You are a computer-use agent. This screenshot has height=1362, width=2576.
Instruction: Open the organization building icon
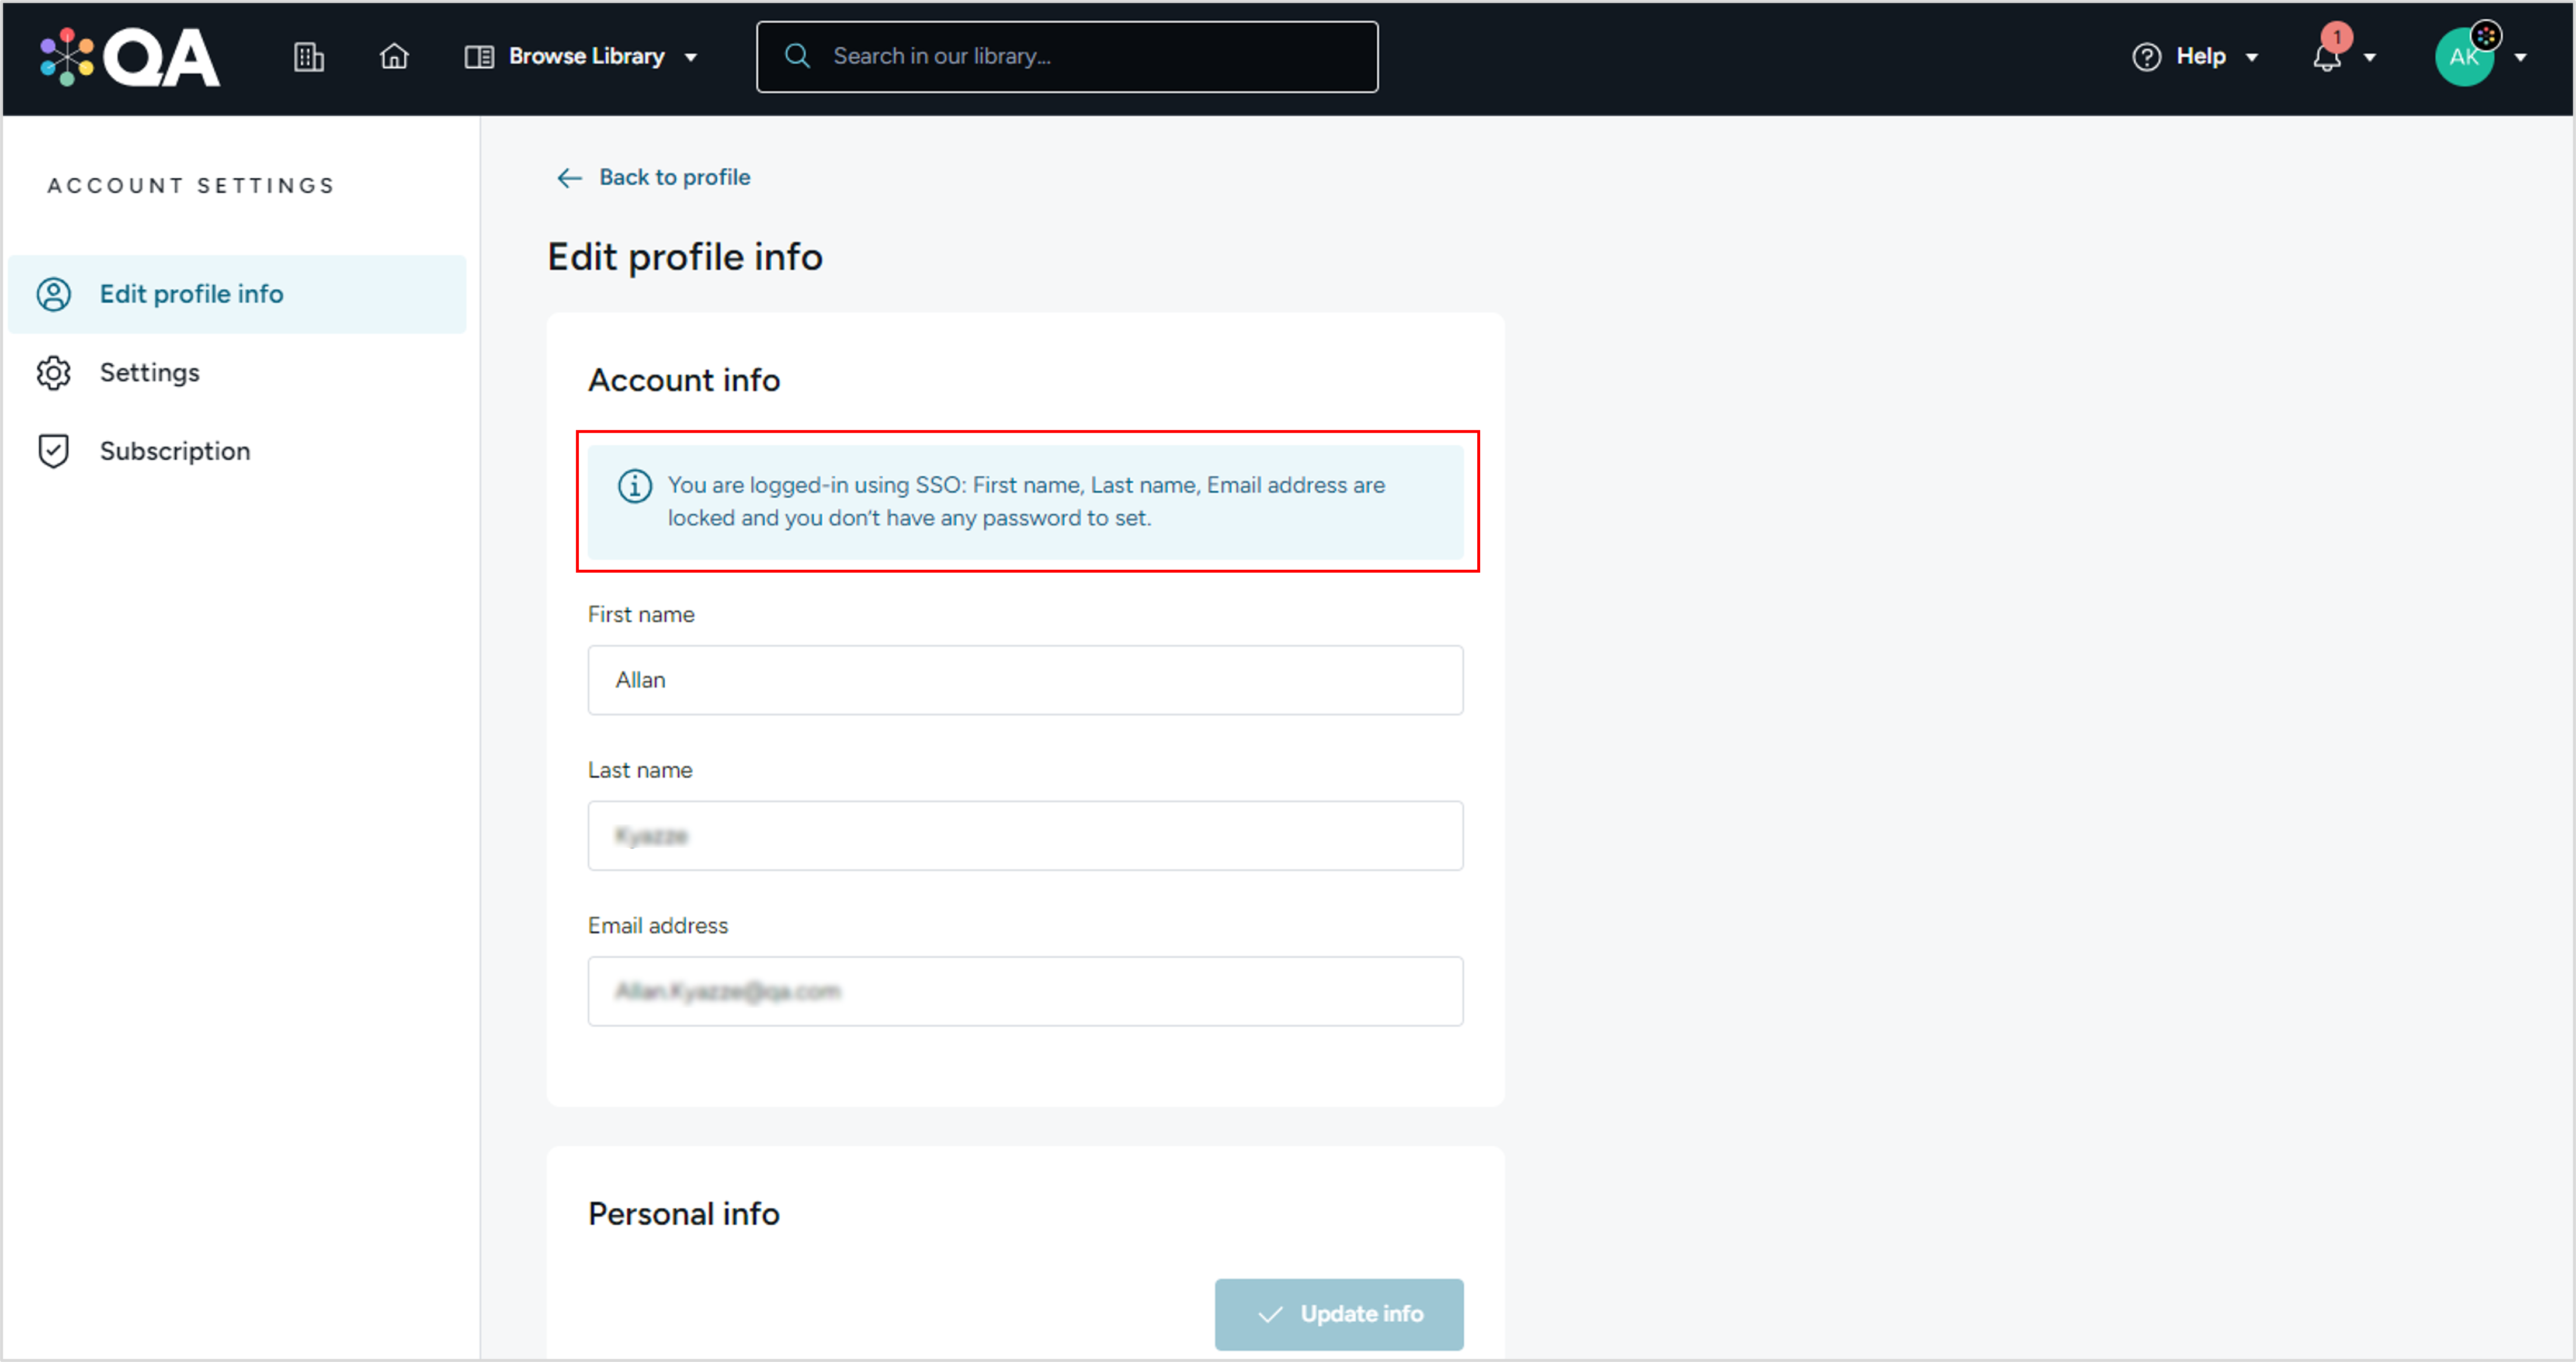[x=308, y=57]
